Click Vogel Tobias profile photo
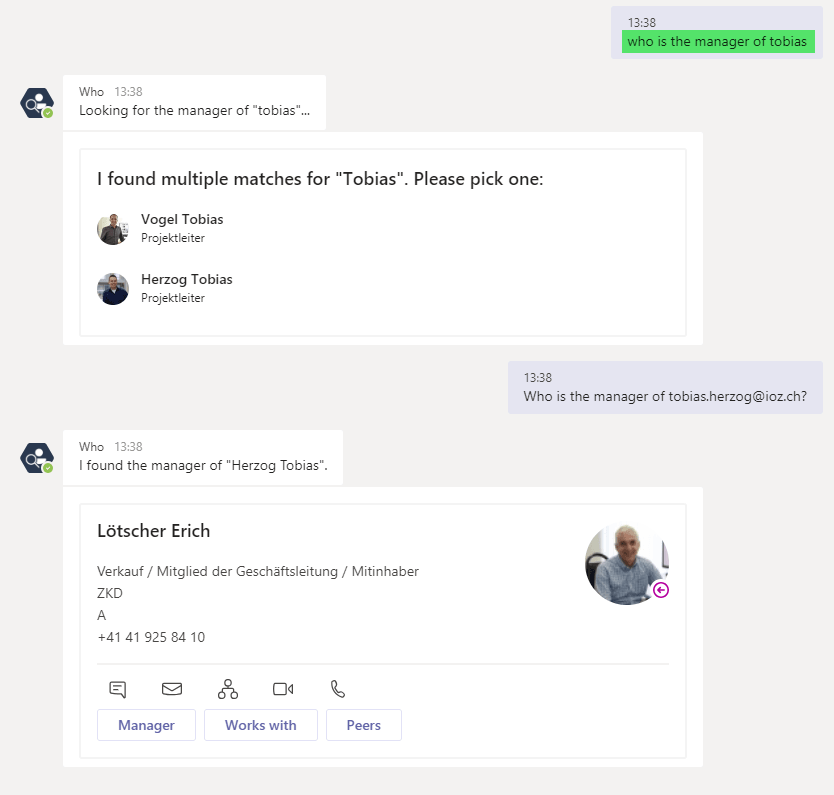834x795 pixels. 113,229
